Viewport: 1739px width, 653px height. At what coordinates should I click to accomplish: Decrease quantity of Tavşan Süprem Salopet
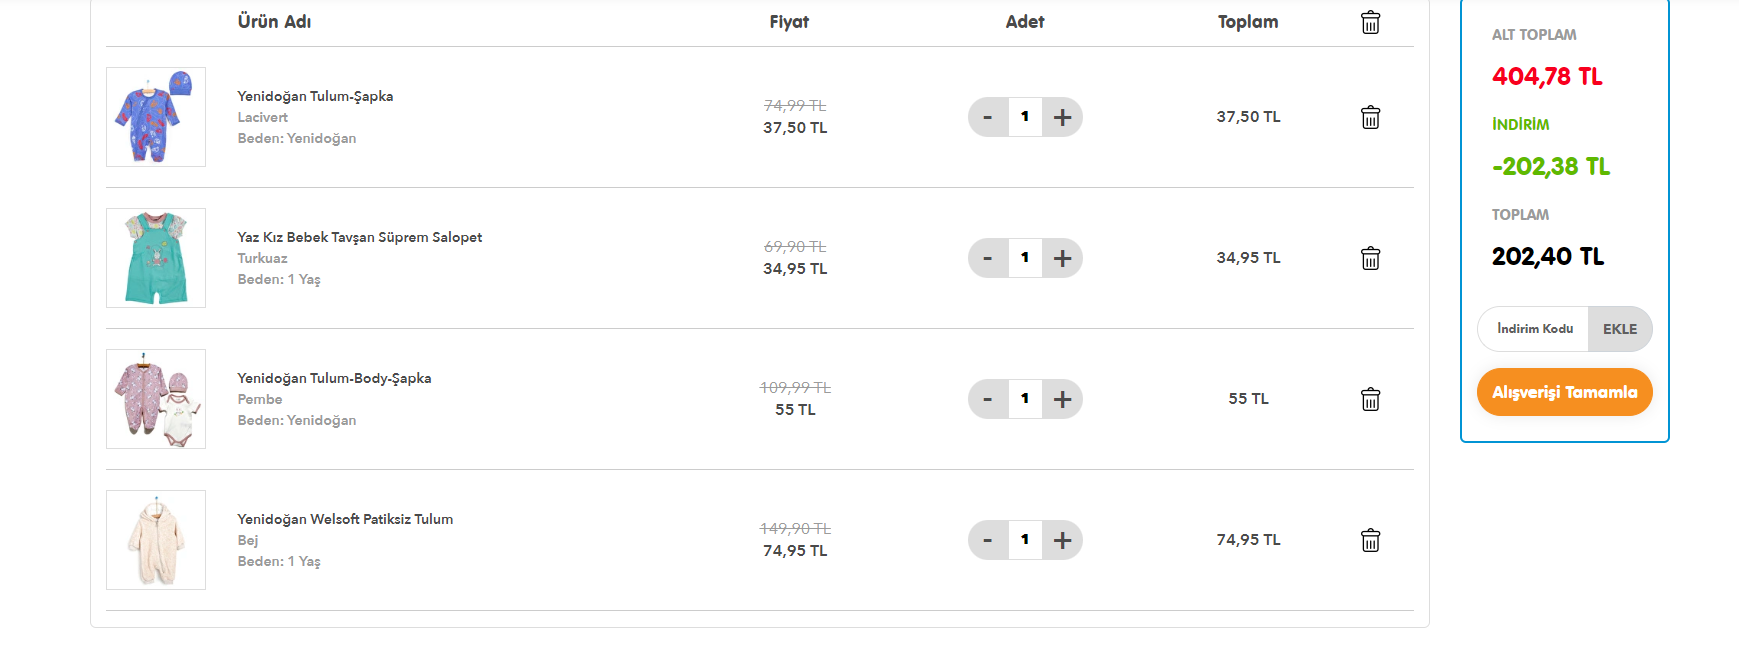tap(988, 258)
